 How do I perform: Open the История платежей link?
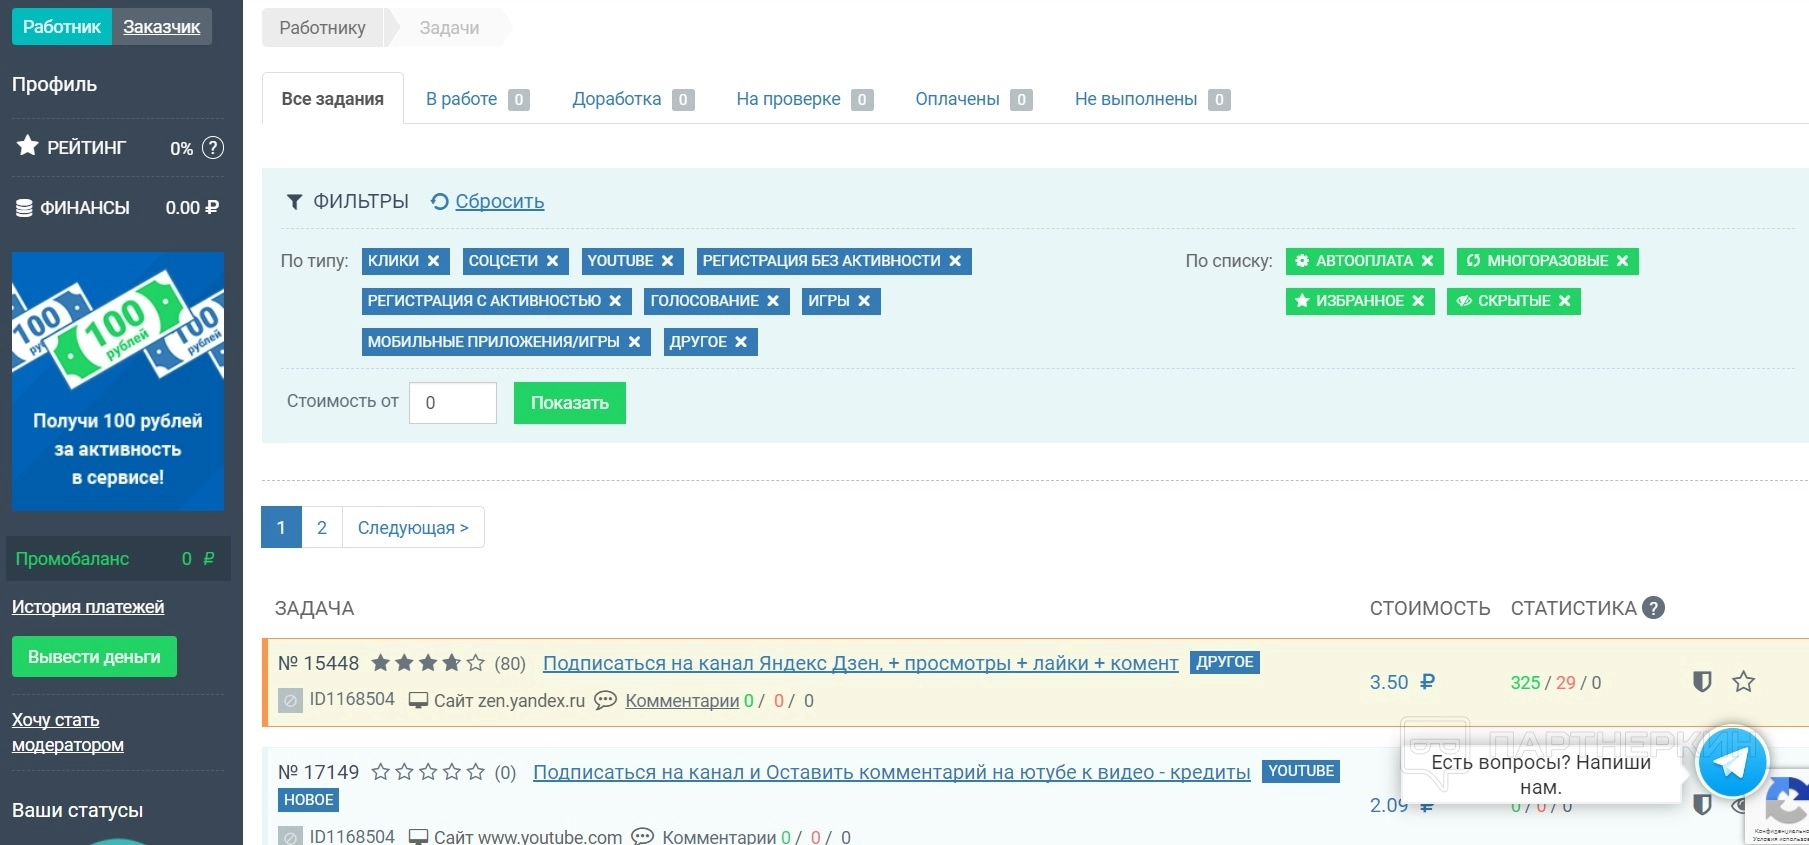point(88,607)
